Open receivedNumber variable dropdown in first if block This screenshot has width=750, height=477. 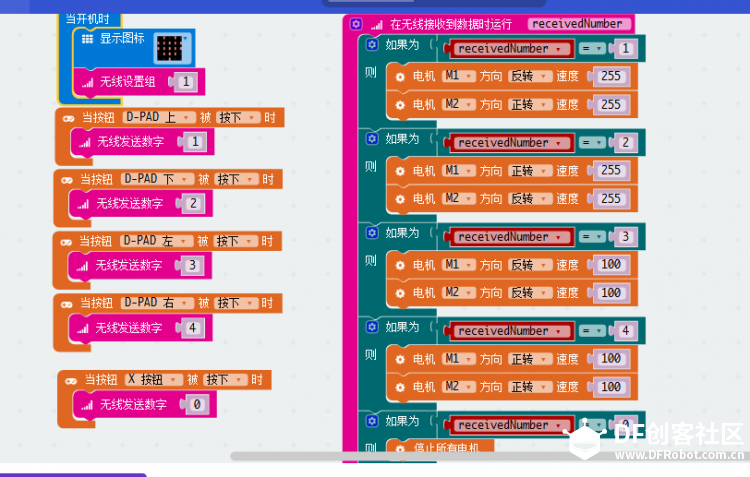(510, 49)
